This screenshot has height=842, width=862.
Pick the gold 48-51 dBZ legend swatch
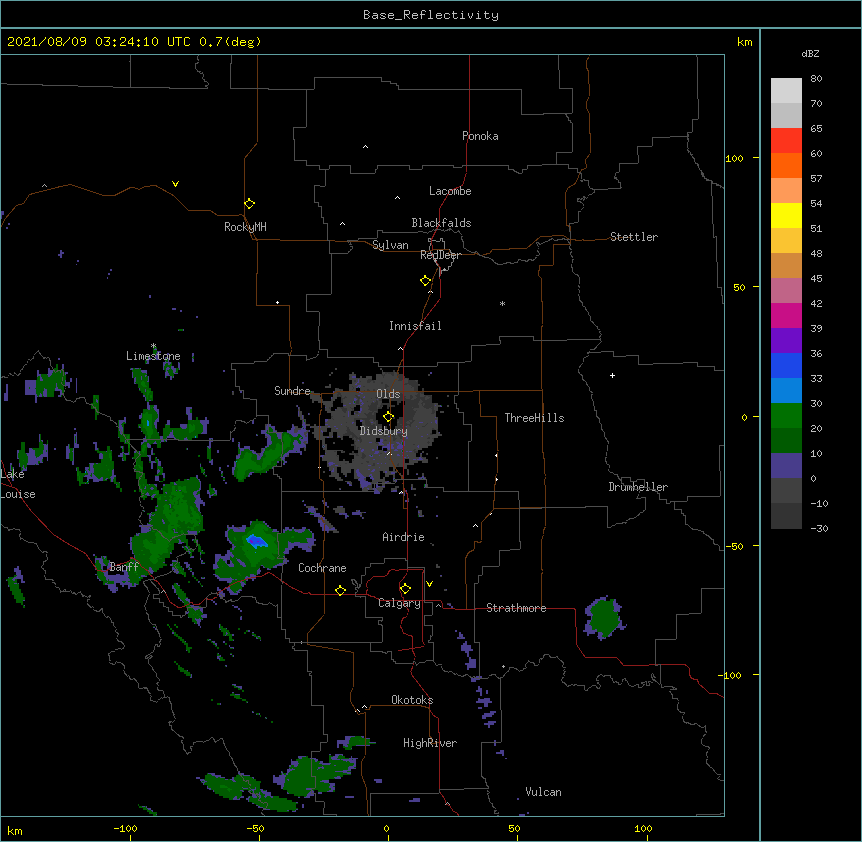pyautogui.click(x=786, y=241)
